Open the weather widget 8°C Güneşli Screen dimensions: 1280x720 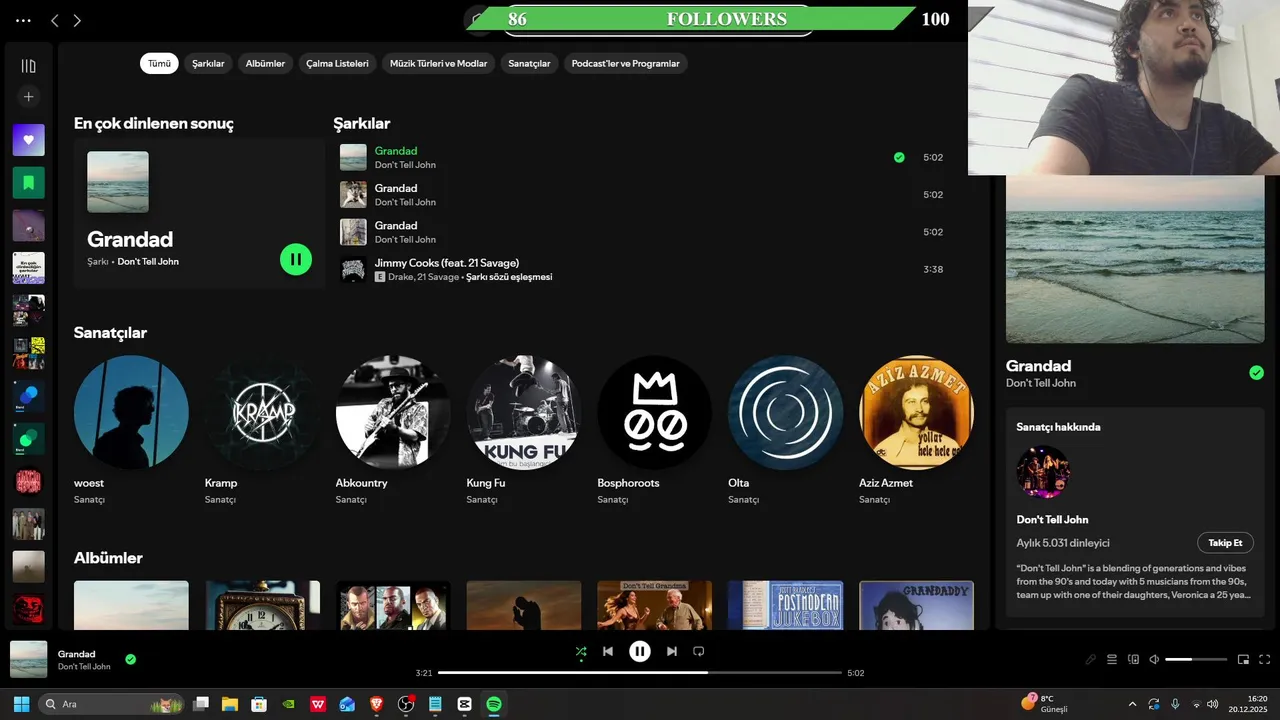click(x=1044, y=704)
